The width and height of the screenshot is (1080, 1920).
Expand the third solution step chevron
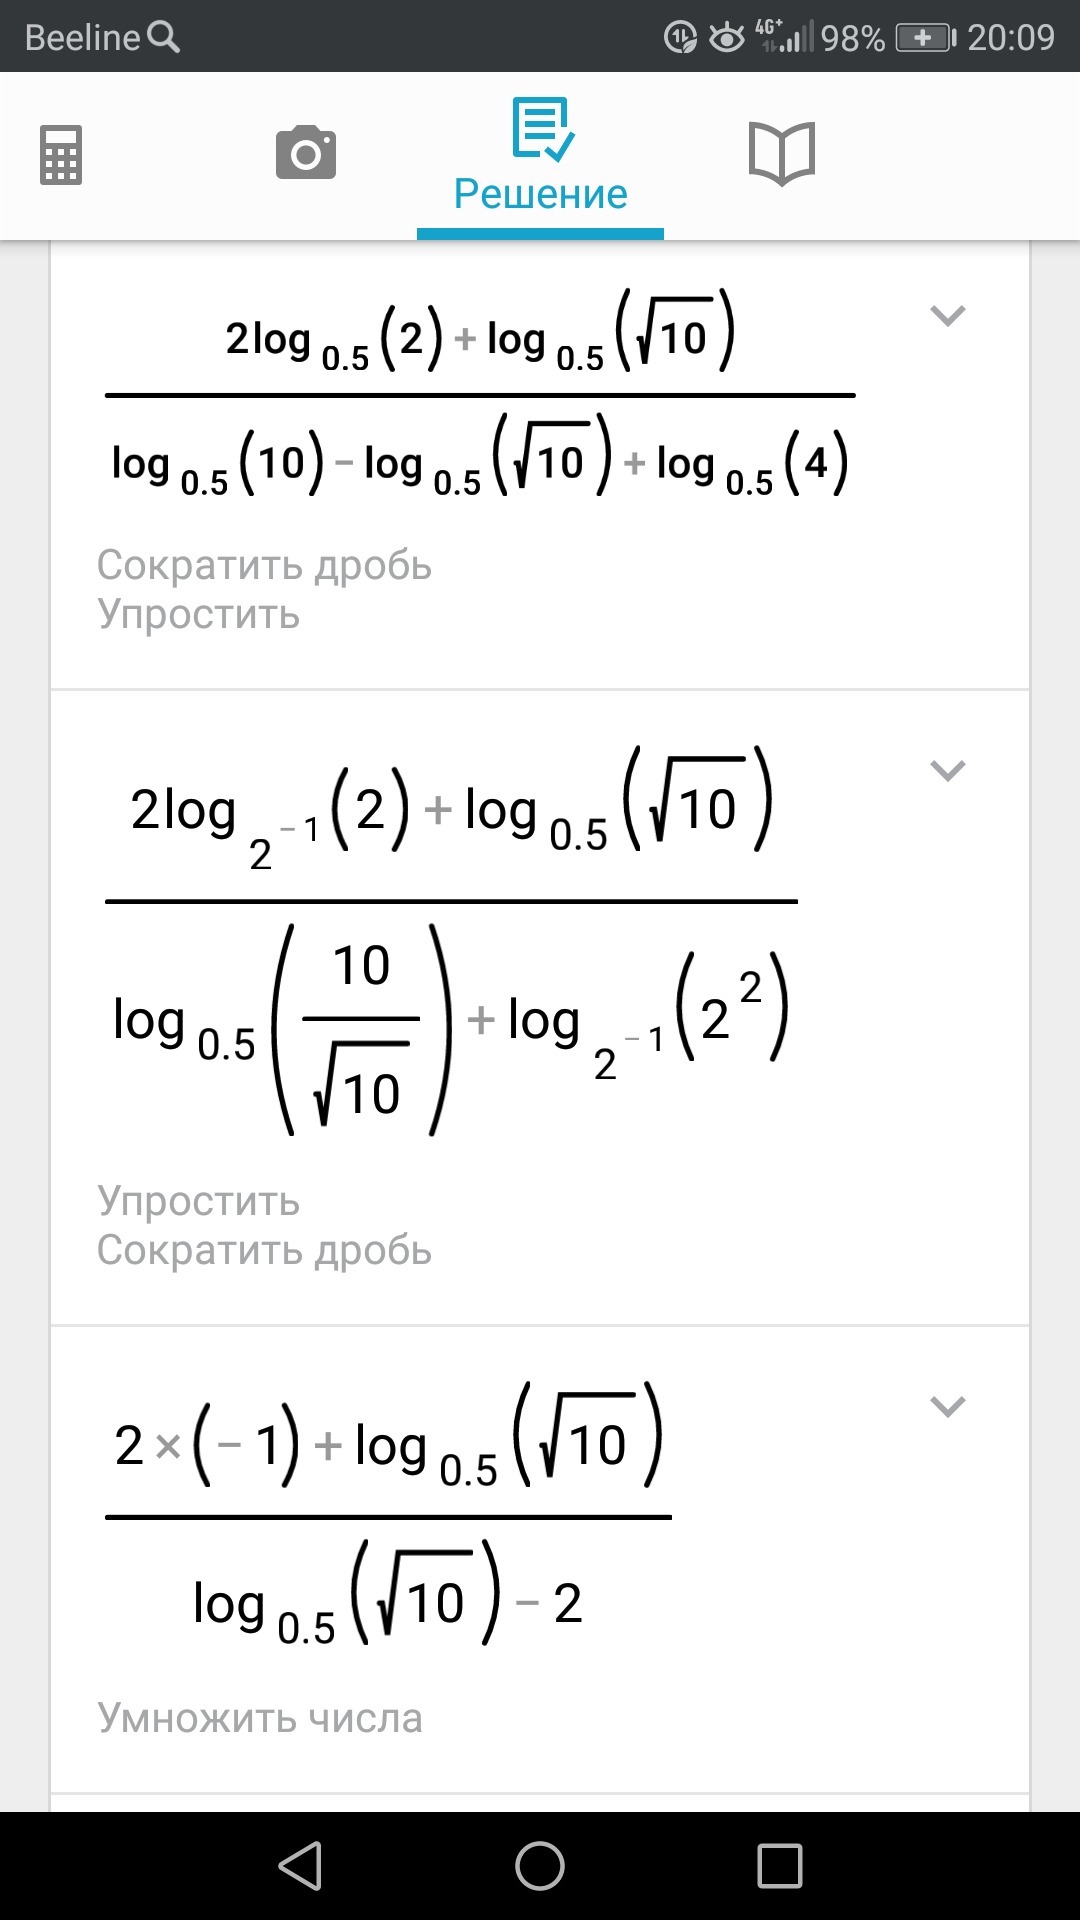pos(947,1407)
